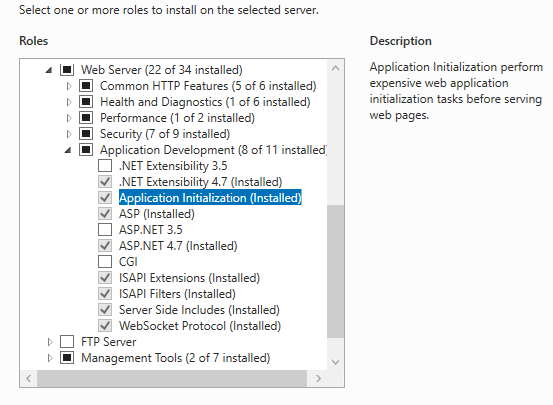Image resolution: width=553 pixels, height=405 pixels.
Task: Select ISAPI Extensions (Installed) entry
Action: point(189,278)
